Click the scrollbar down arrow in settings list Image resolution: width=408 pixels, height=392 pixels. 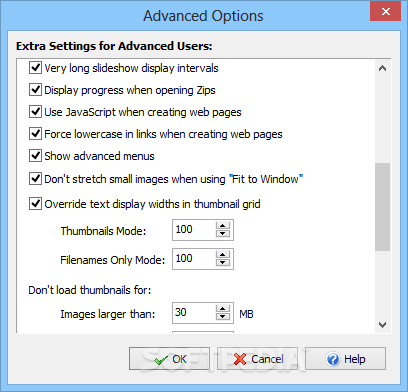point(382,324)
